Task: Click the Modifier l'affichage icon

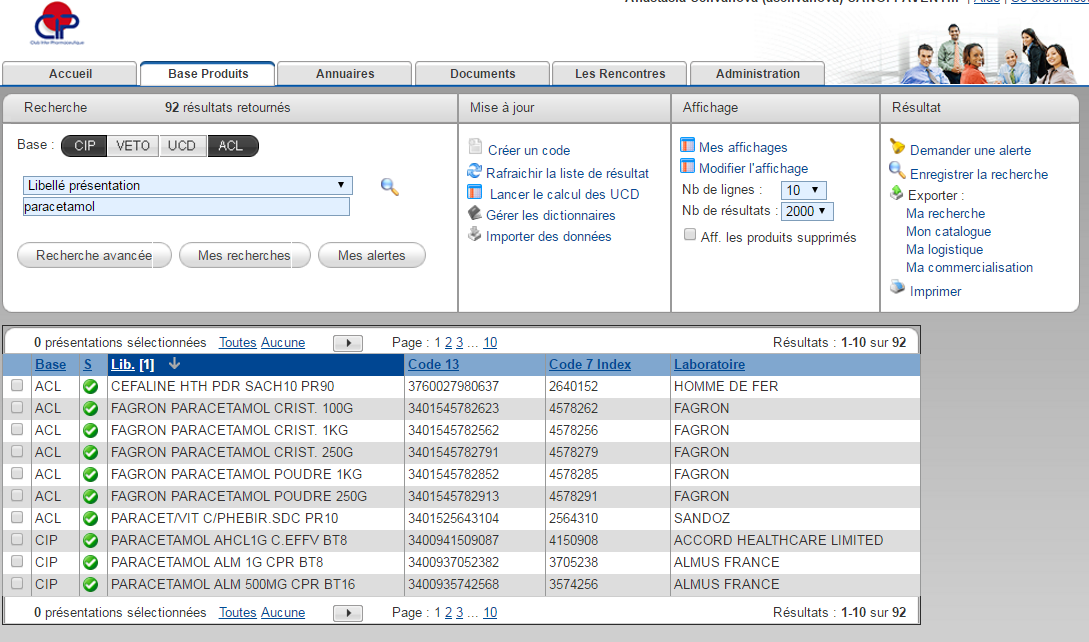Action: pyautogui.click(x=688, y=166)
